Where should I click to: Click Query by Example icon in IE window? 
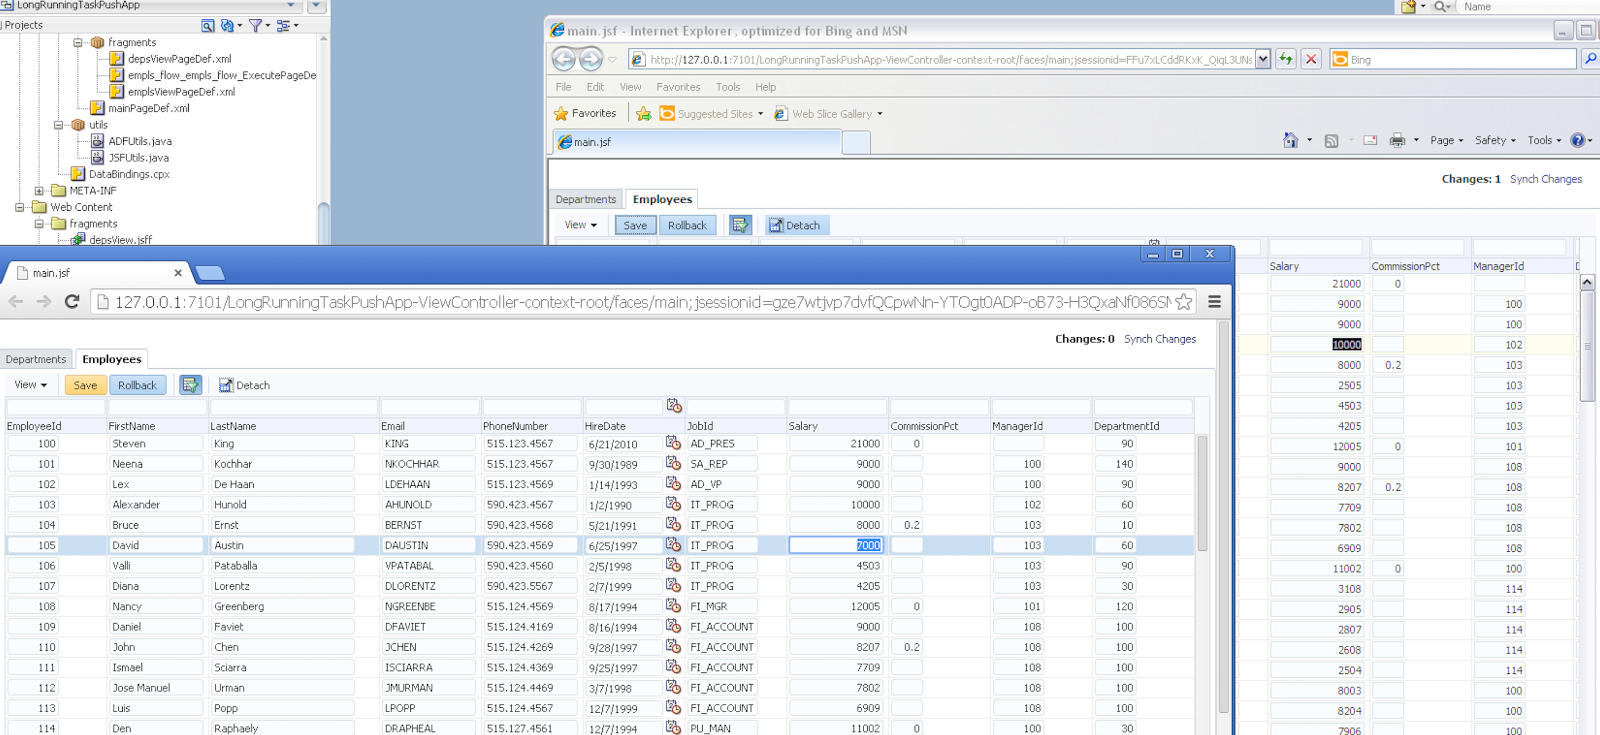[740, 225]
